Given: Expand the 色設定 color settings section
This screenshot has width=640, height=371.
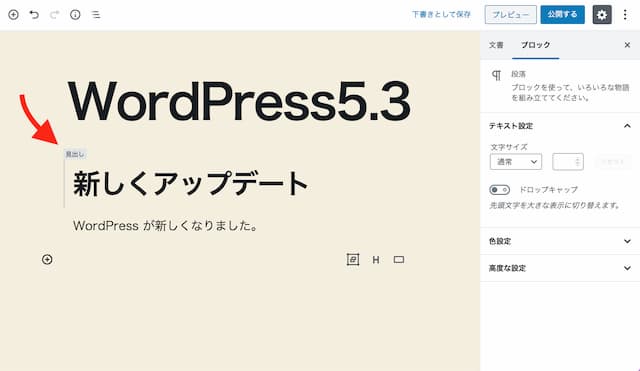Looking at the screenshot, I should [x=560, y=241].
